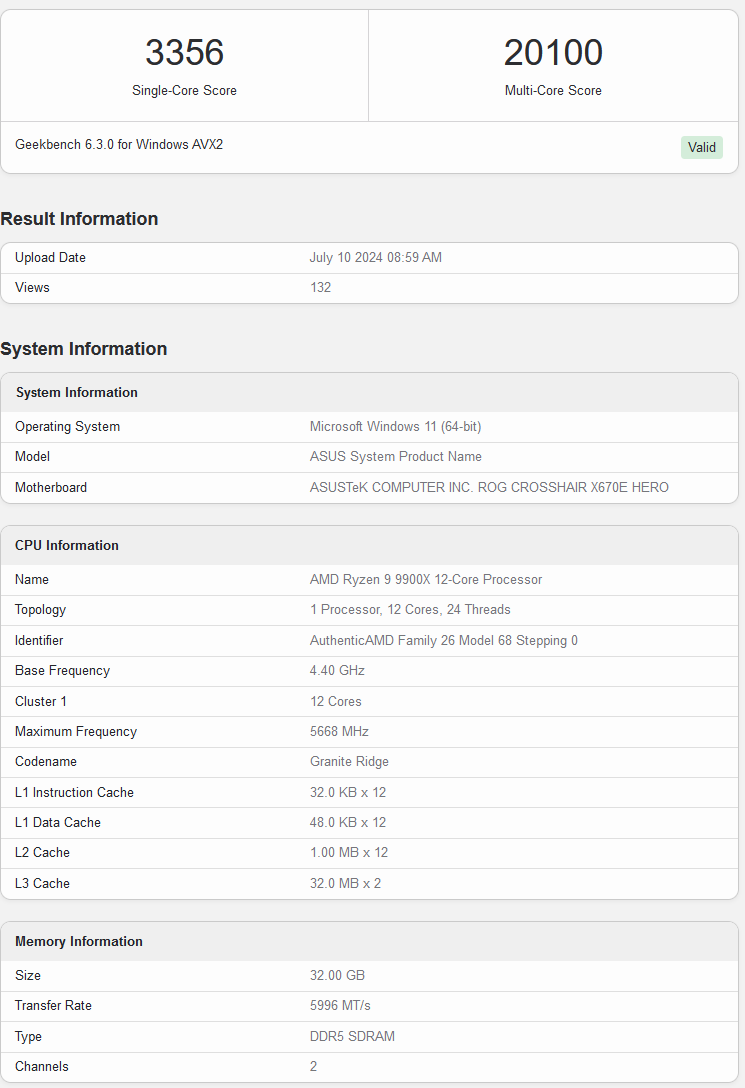Click the Cluster 1 row label
The image size is (745, 1088).
tap(41, 702)
